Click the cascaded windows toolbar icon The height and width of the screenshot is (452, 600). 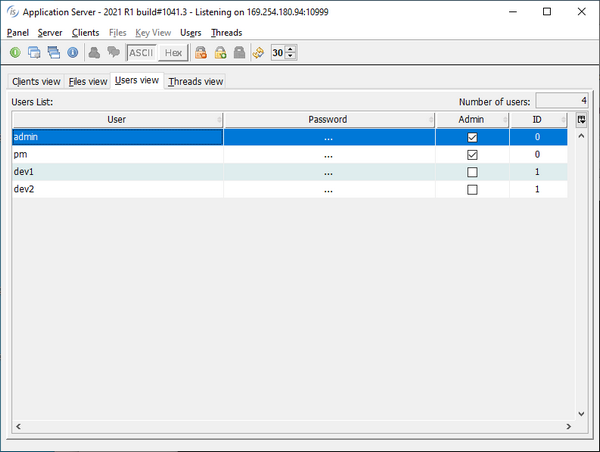point(35,53)
